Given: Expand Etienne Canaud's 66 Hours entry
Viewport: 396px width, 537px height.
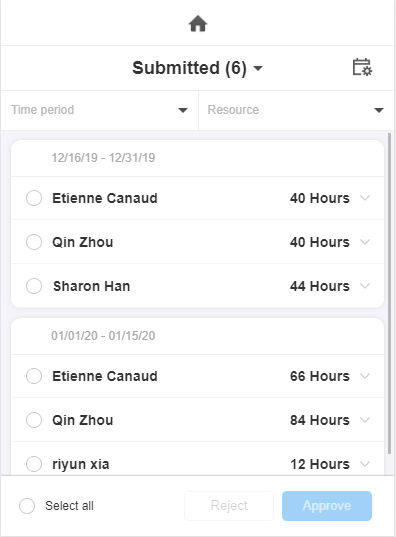Looking at the screenshot, I should [x=365, y=376].
